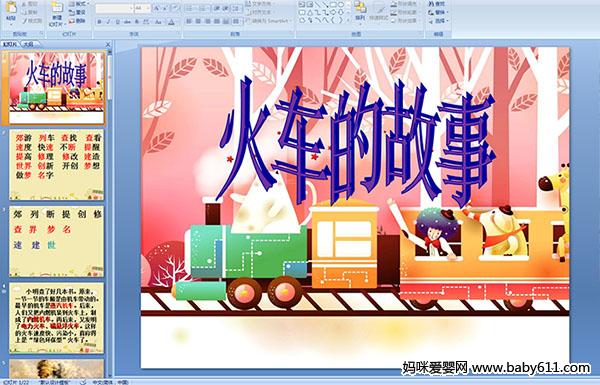Click the font color A icon

click(171, 22)
